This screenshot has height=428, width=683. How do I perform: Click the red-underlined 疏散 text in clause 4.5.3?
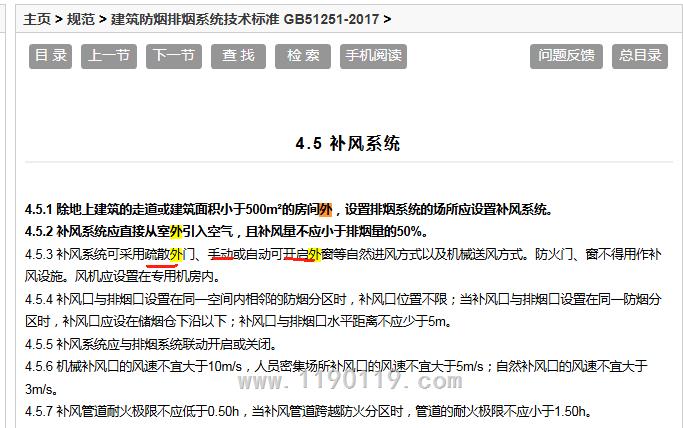[x=157, y=254]
